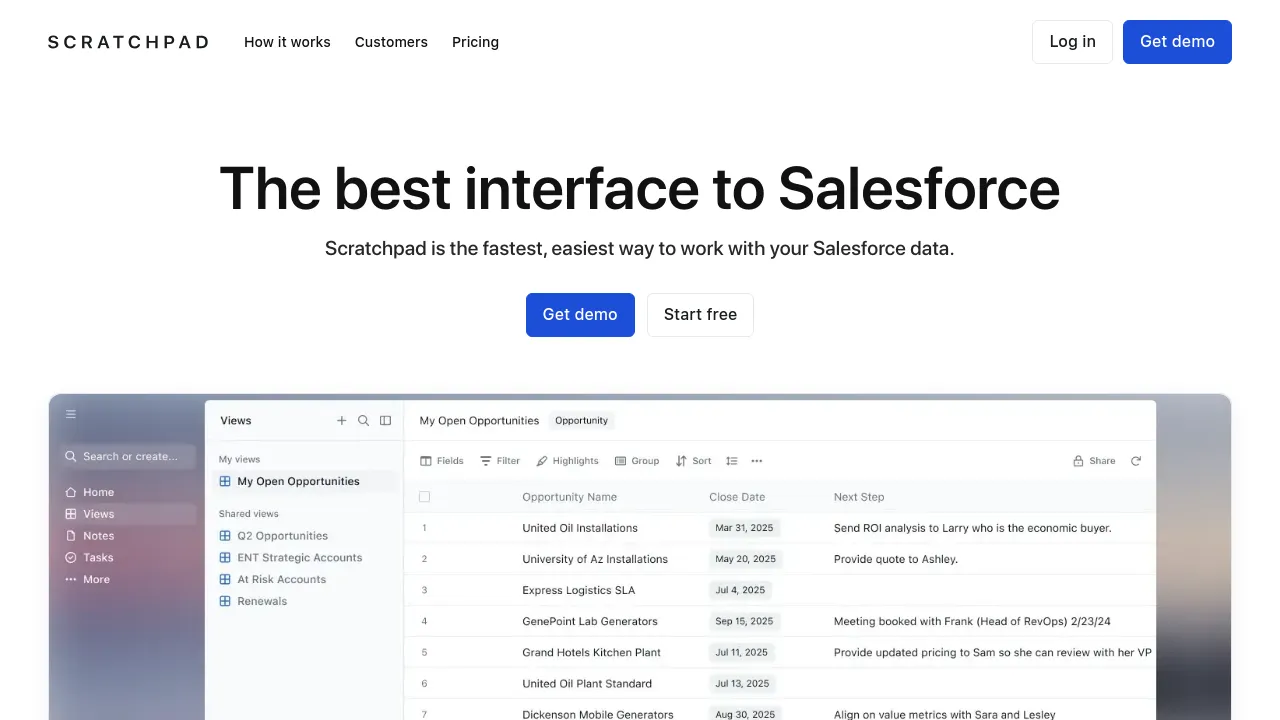Click the GenePoint Lab Generators cell
Screen dimensions: 1280x720
tap(590, 621)
